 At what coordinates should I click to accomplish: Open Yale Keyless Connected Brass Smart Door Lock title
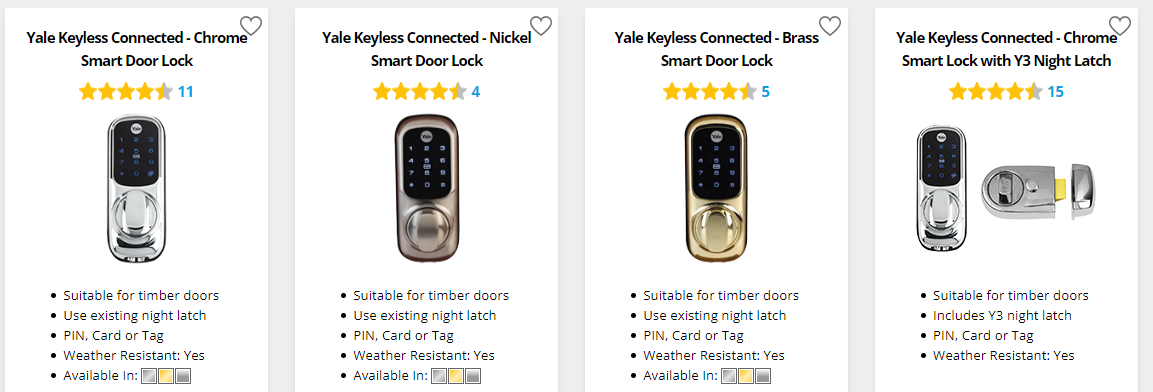[717, 49]
